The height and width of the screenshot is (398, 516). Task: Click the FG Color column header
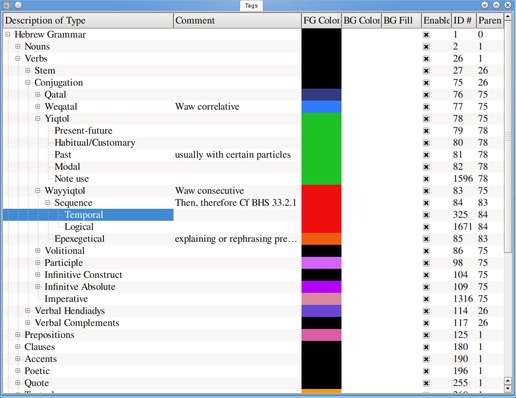321,21
